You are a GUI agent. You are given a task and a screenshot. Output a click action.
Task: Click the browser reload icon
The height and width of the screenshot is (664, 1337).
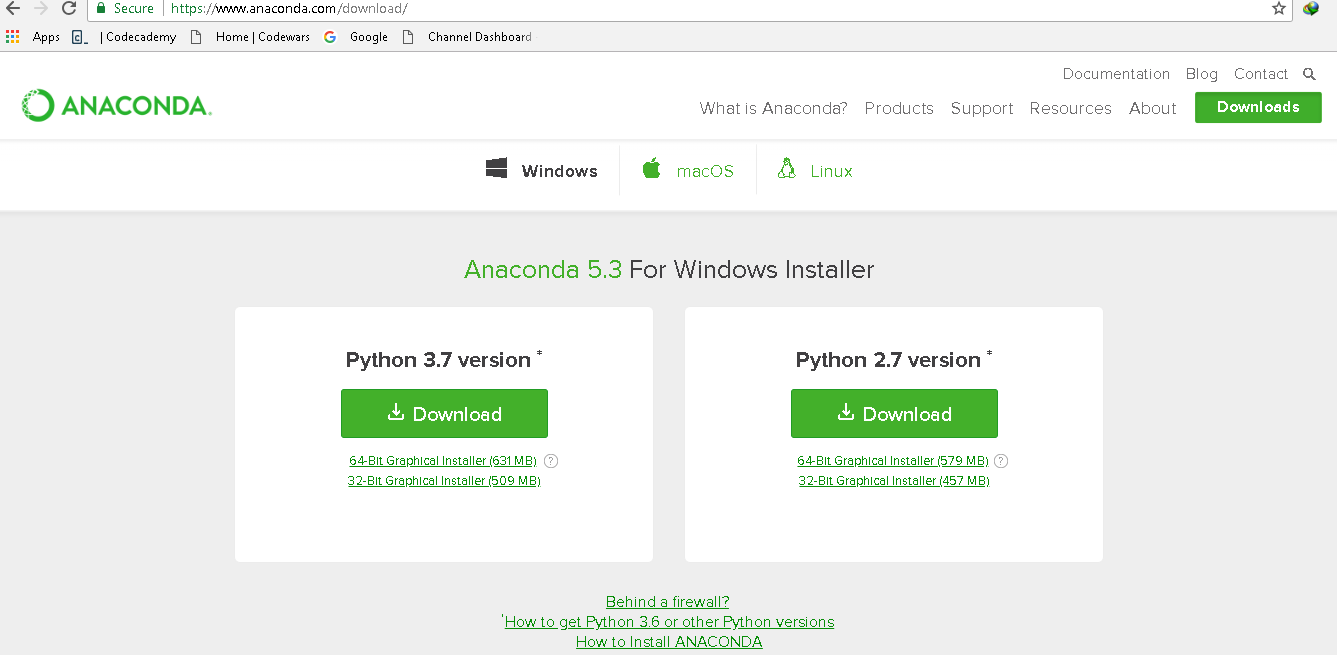(x=68, y=9)
